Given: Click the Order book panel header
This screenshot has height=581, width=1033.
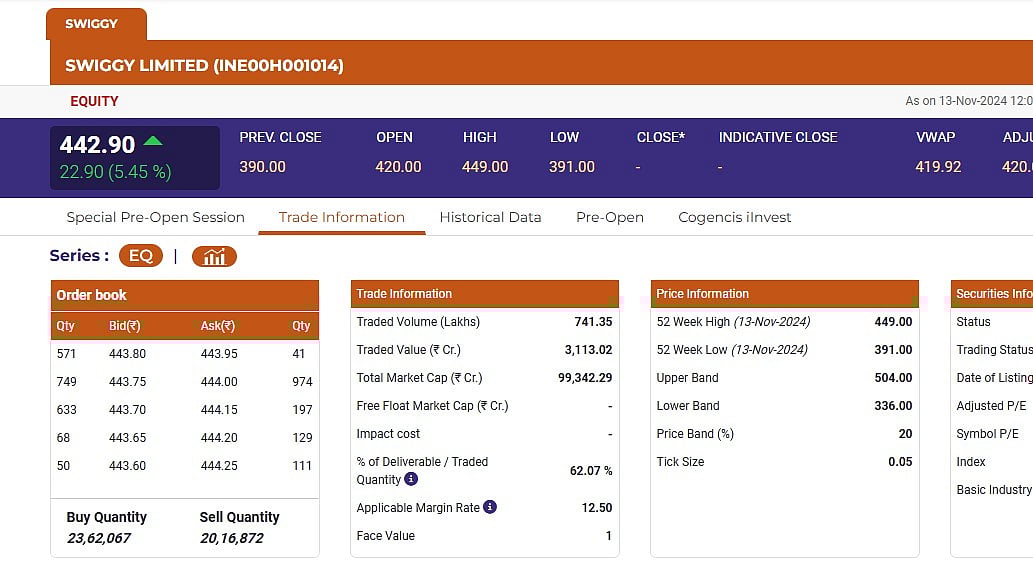Looking at the screenshot, I should [184, 295].
